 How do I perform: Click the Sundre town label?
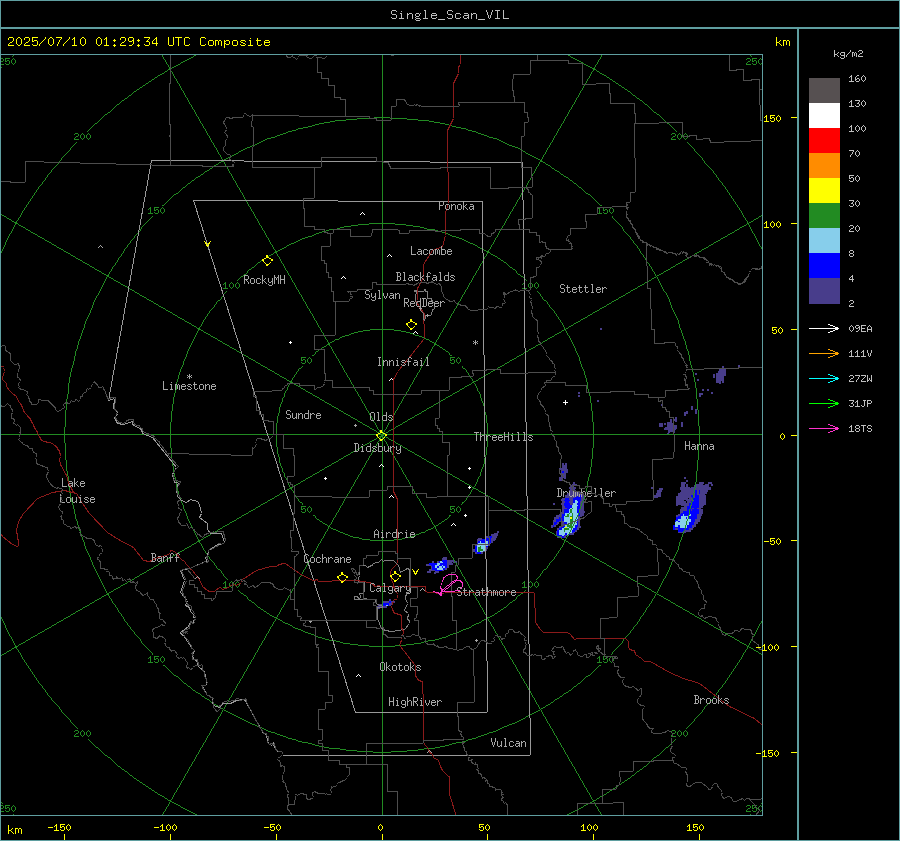tap(303, 414)
